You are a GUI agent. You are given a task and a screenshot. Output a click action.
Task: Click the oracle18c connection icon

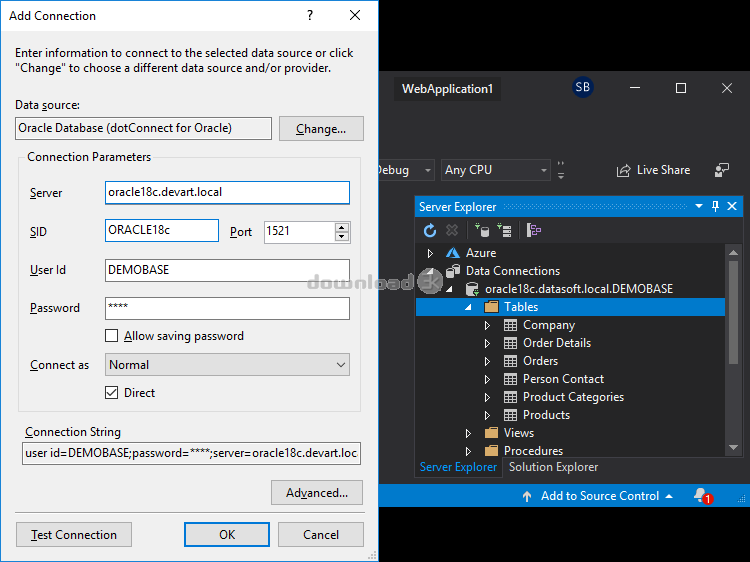pos(472,289)
